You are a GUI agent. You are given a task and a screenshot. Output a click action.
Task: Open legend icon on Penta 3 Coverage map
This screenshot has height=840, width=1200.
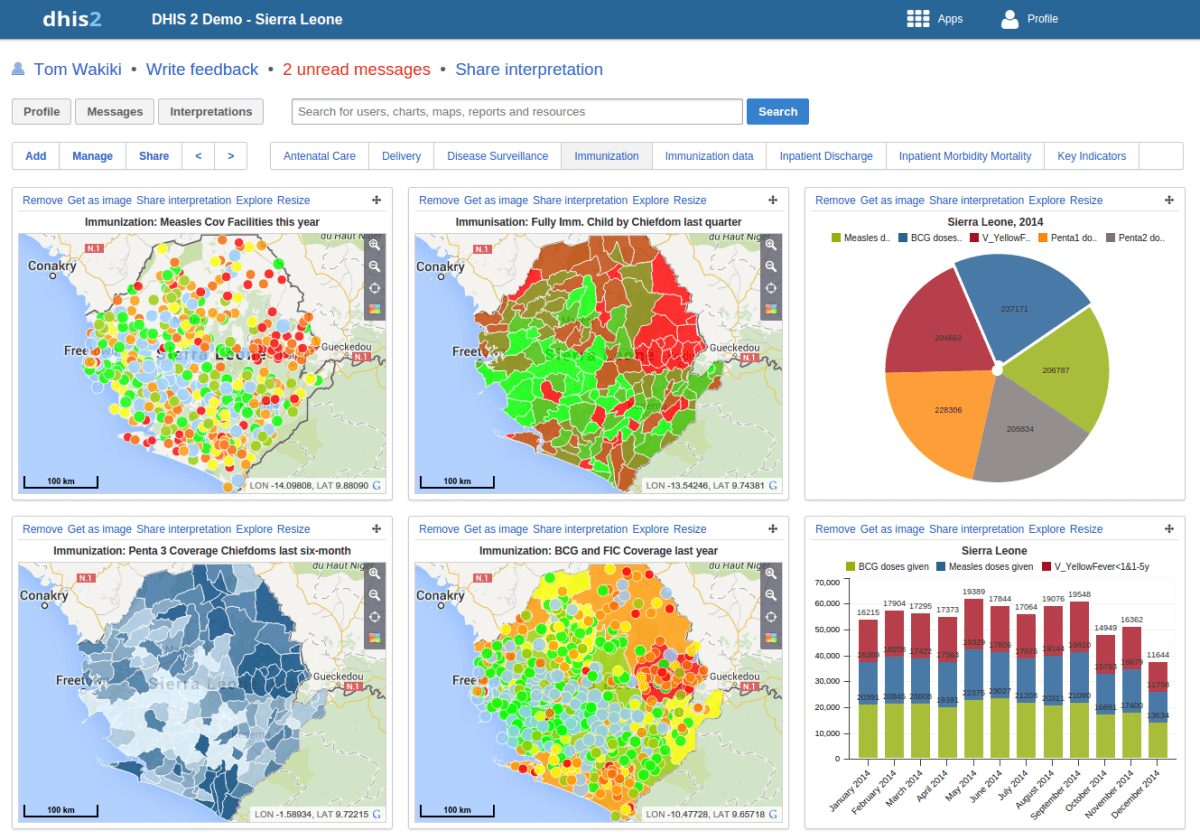(x=375, y=637)
